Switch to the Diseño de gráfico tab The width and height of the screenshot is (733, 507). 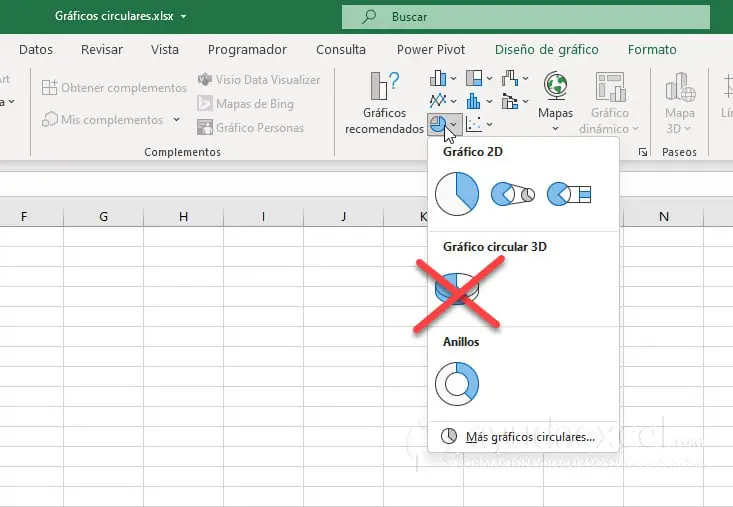point(546,49)
